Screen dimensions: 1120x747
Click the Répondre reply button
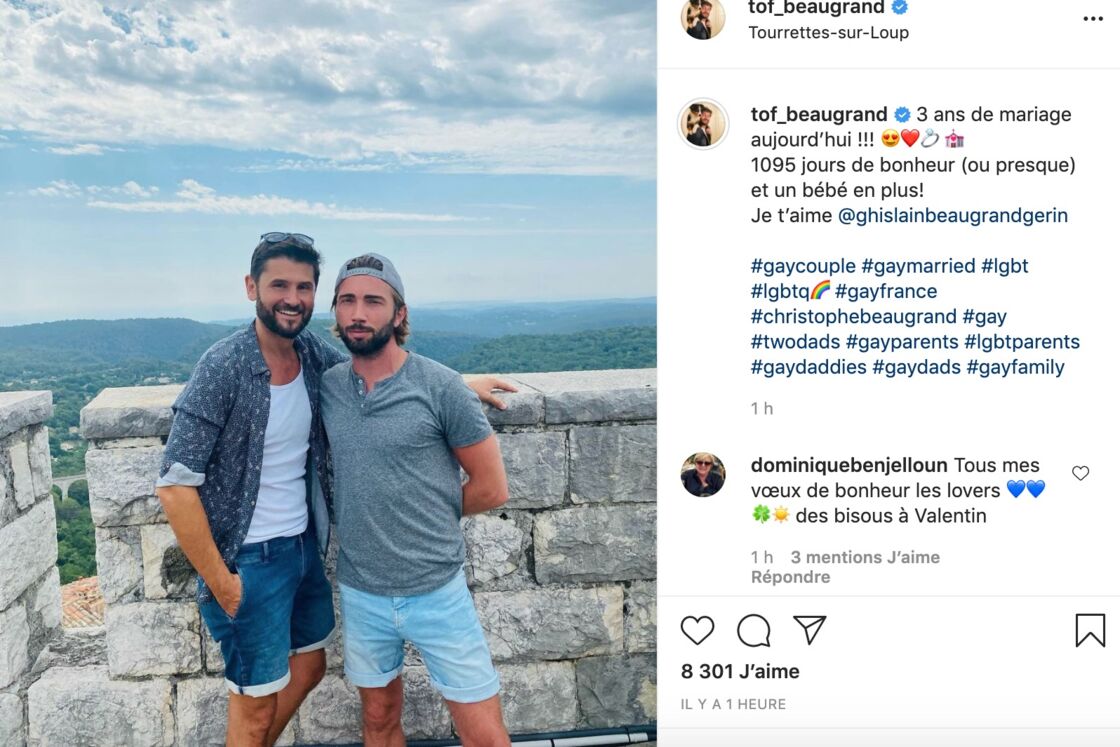790,577
